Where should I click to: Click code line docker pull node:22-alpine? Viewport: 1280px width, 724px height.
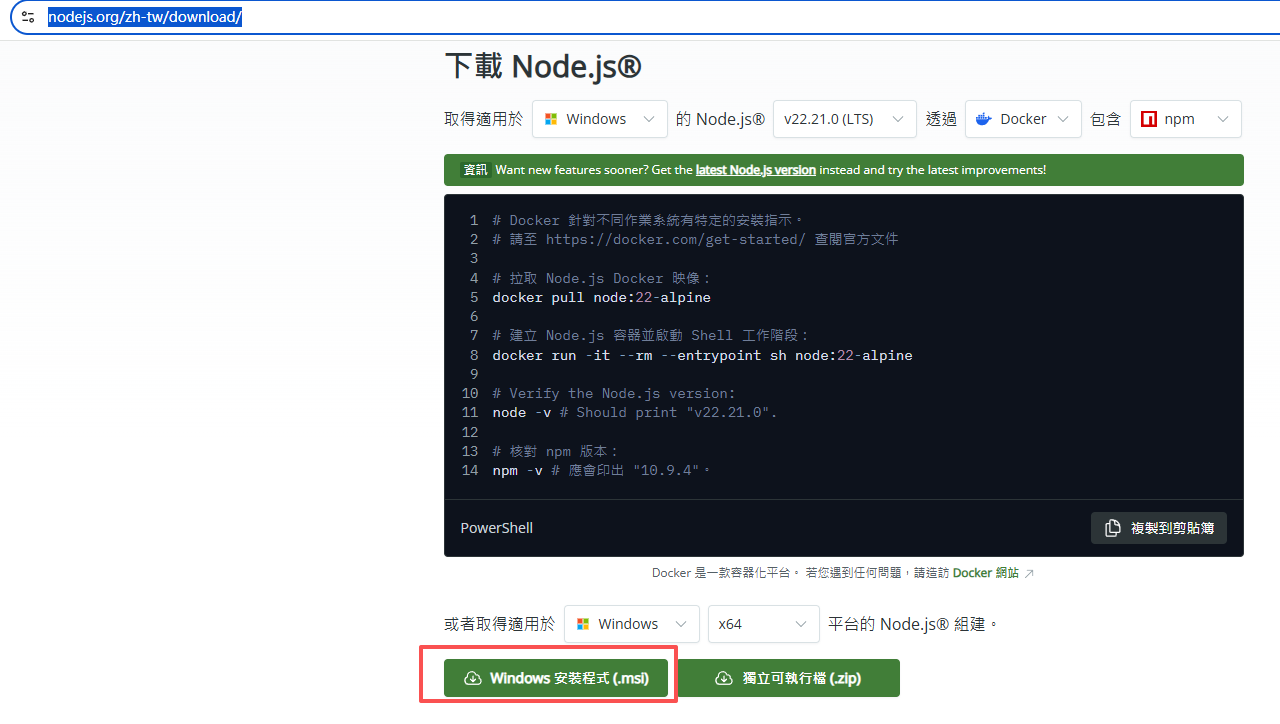point(602,297)
